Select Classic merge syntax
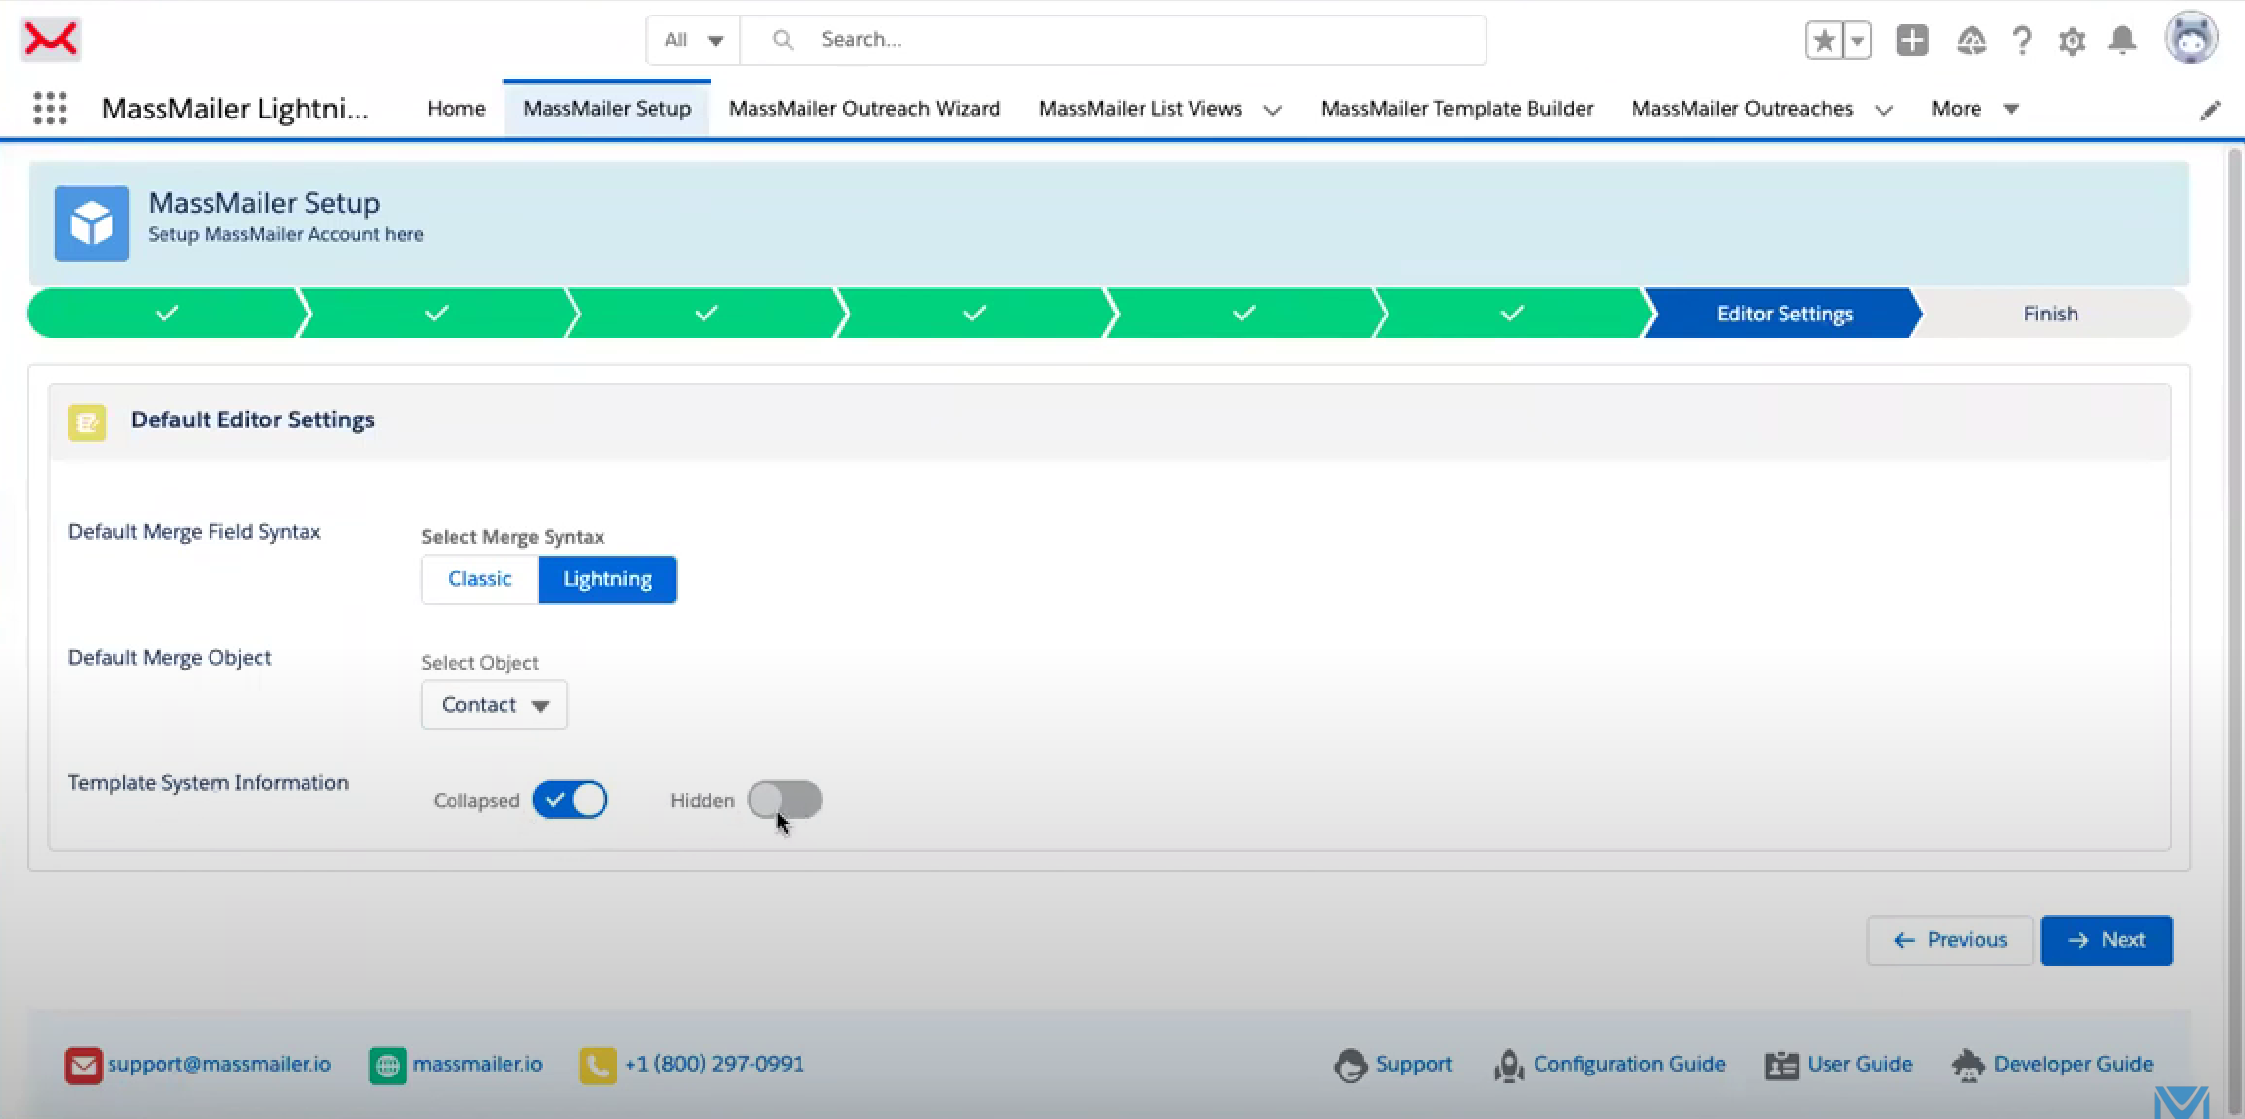This screenshot has height=1119, width=2245. click(x=480, y=579)
